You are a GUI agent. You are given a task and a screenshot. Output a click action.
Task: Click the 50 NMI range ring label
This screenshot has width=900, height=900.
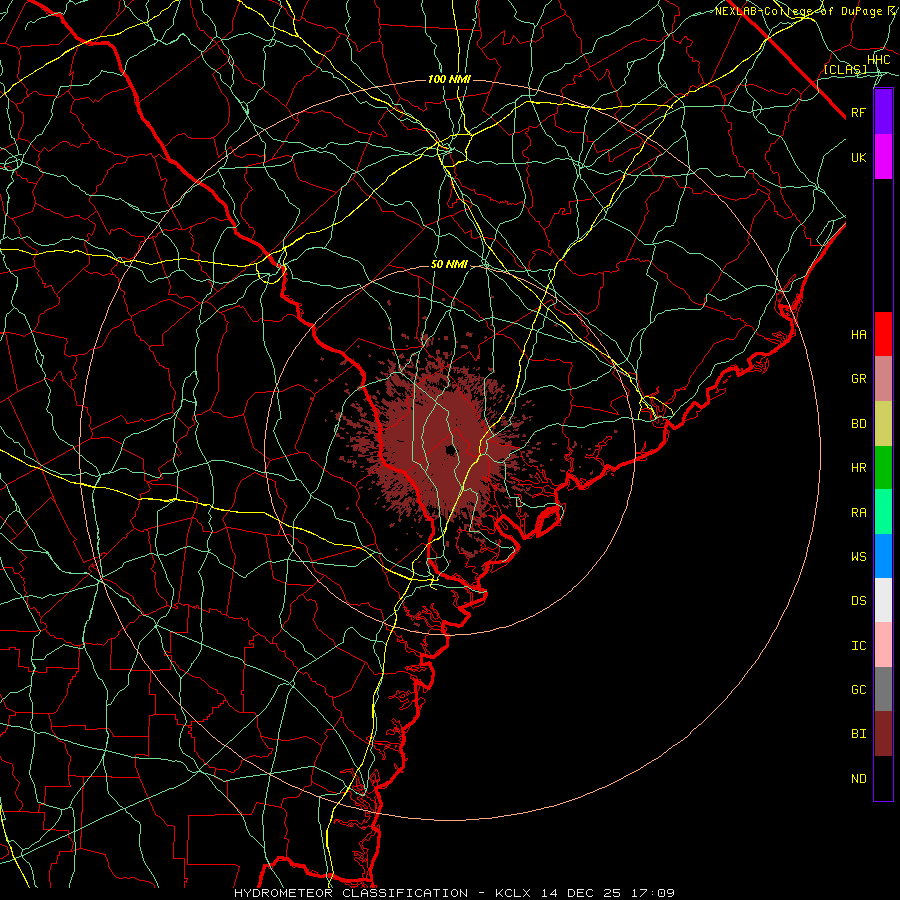(x=449, y=264)
